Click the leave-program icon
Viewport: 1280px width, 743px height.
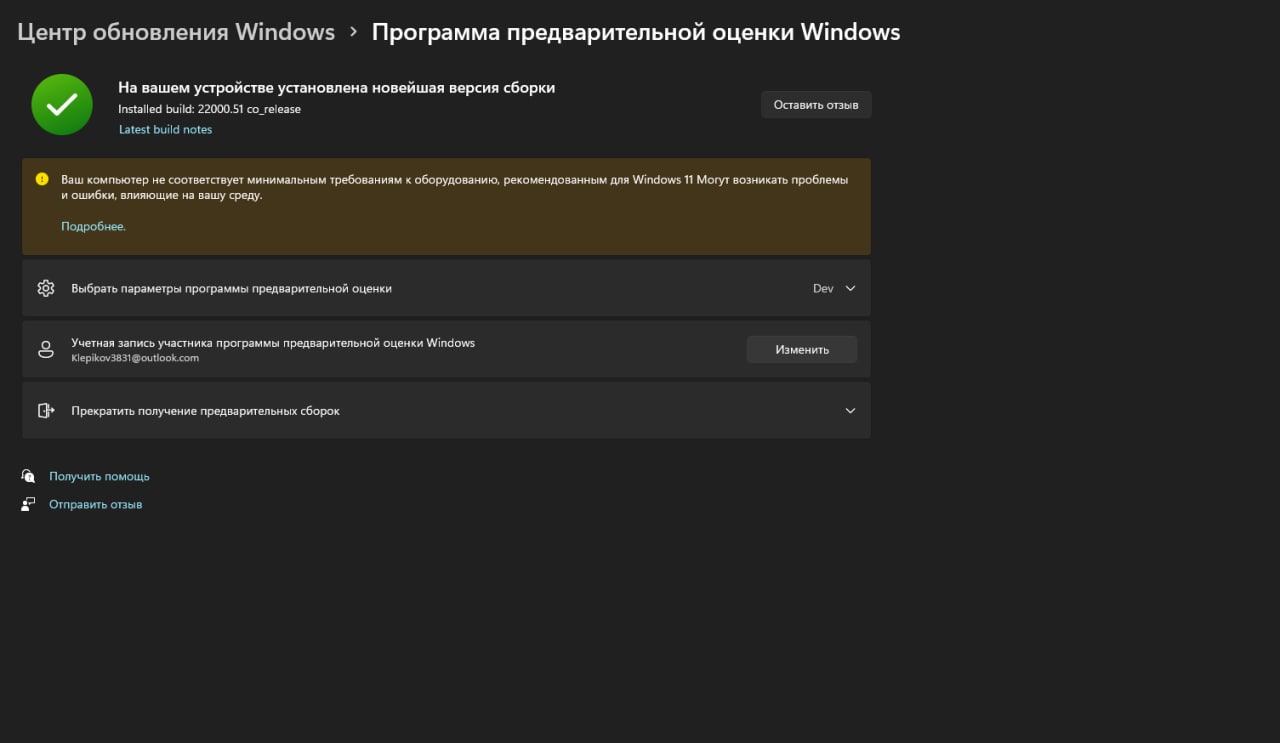(x=46, y=410)
